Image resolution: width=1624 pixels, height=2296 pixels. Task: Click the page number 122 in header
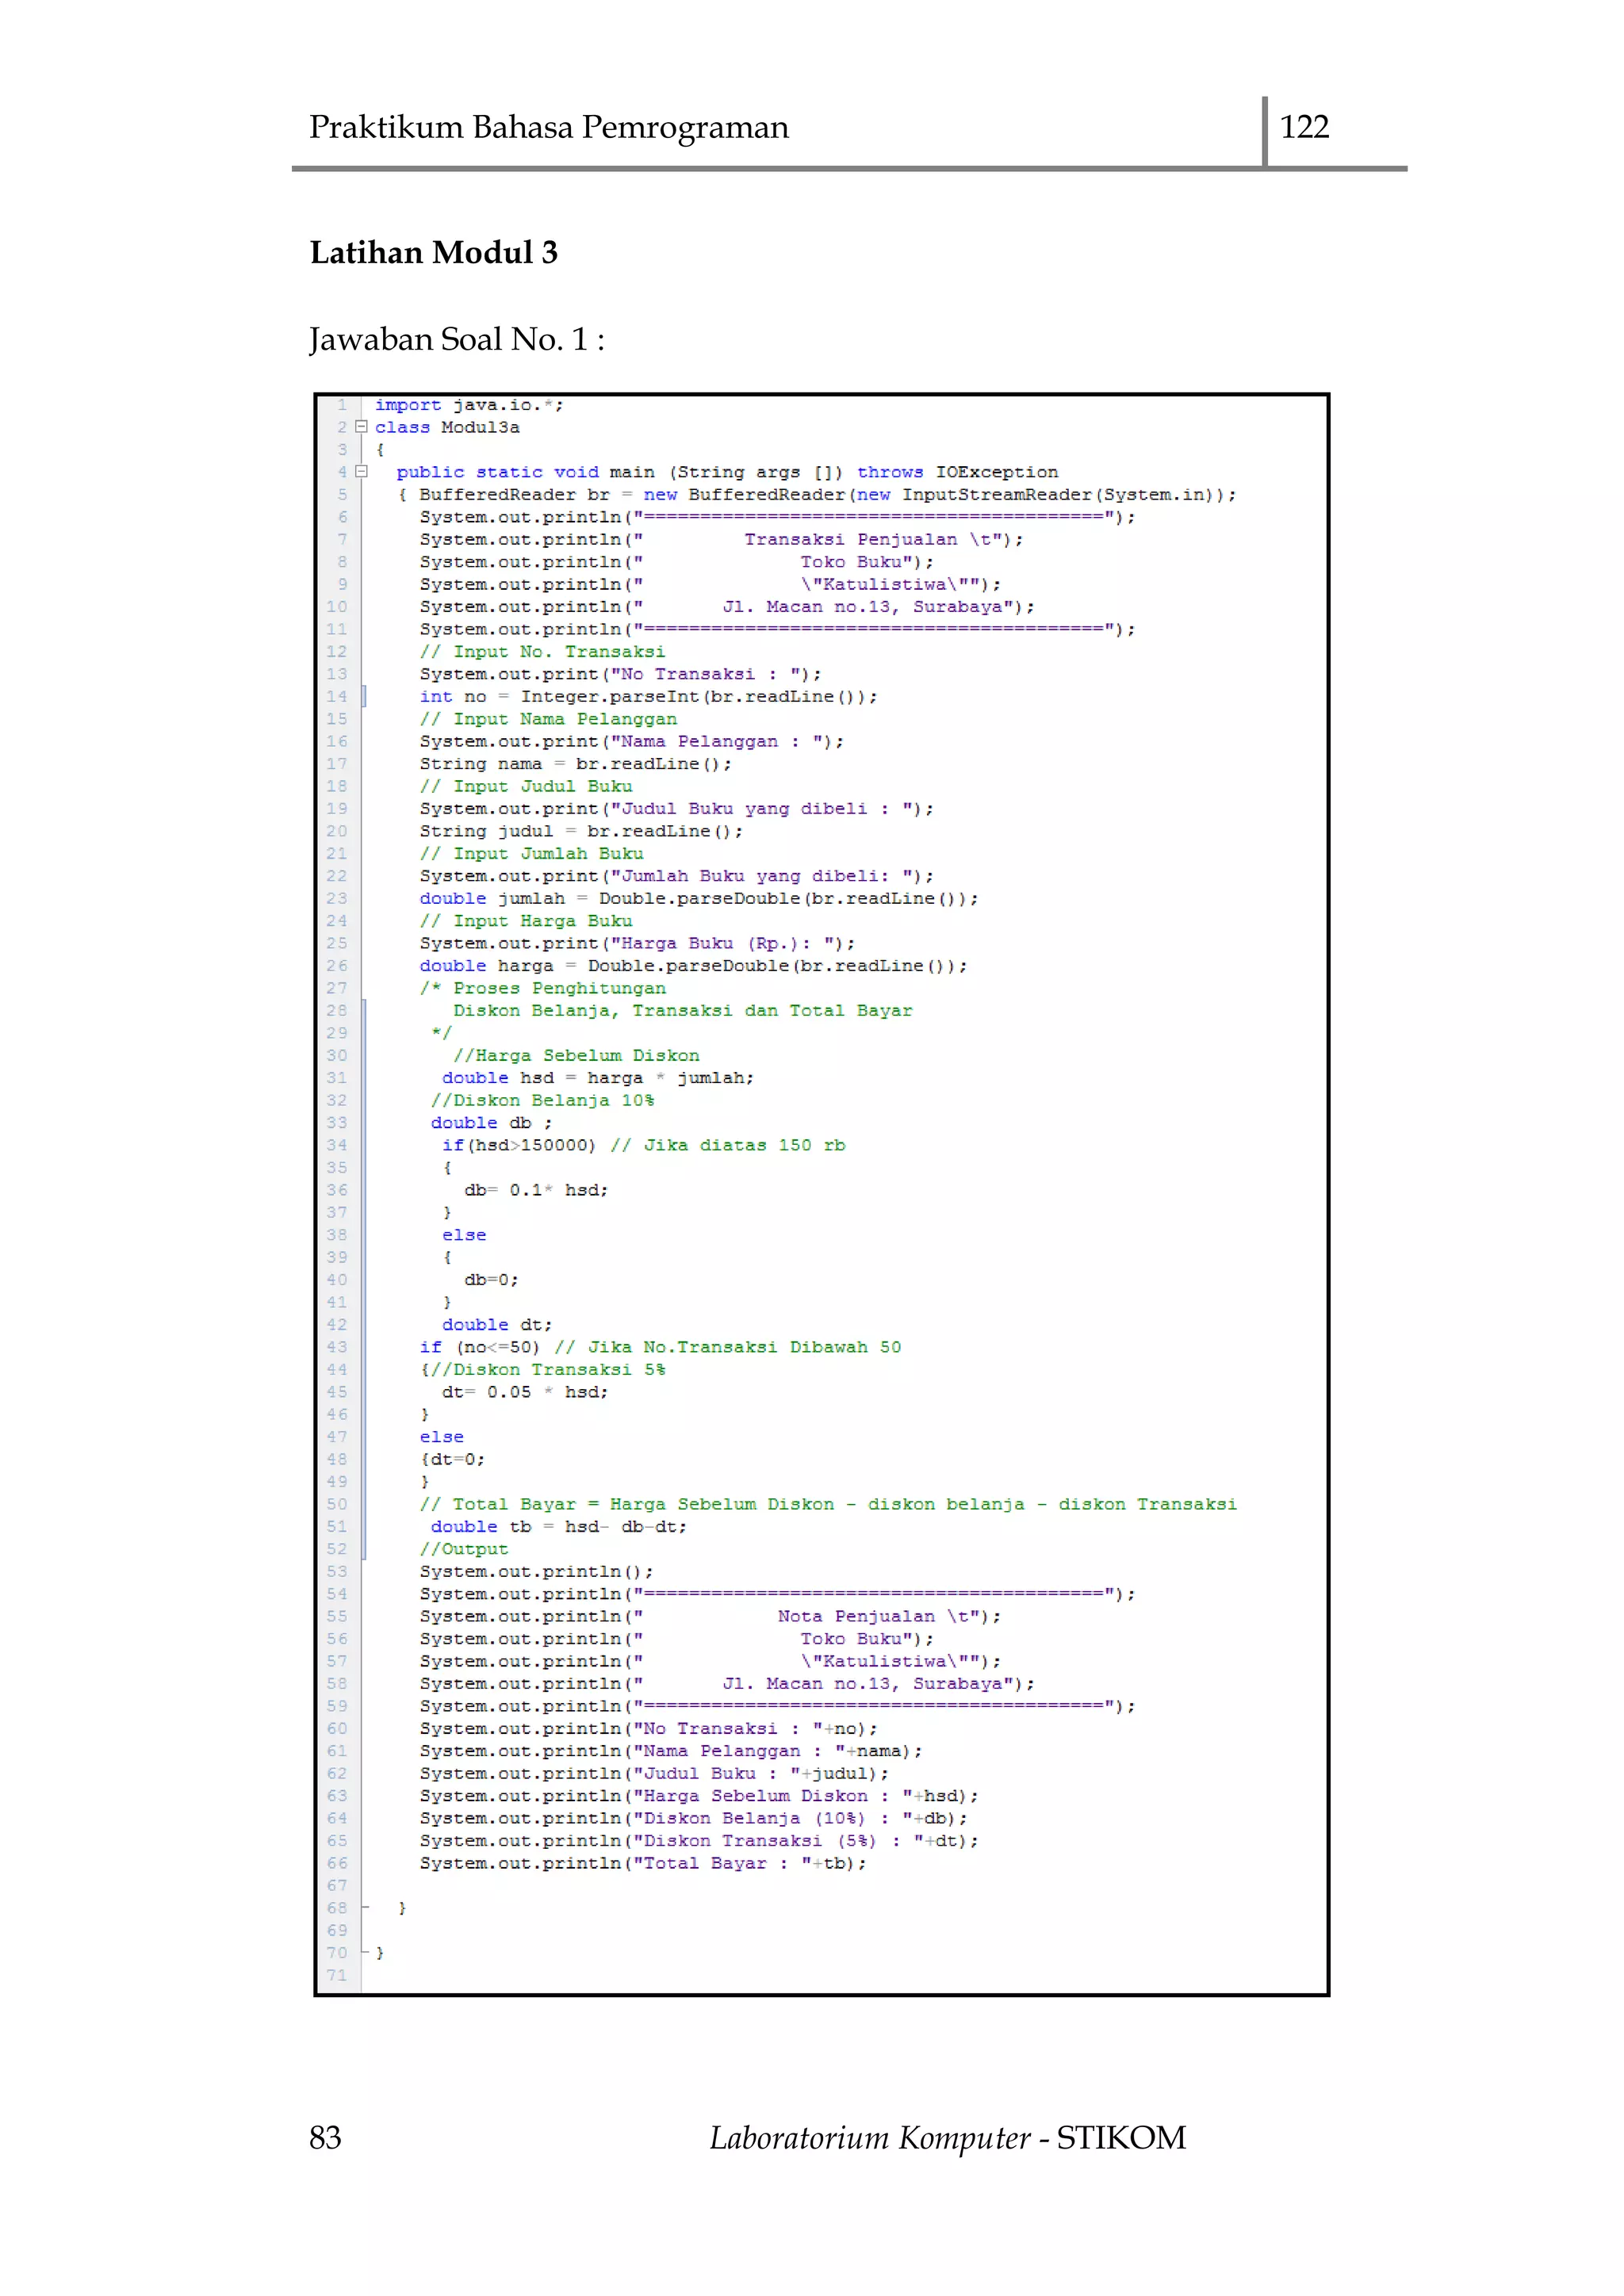coord(1304,127)
